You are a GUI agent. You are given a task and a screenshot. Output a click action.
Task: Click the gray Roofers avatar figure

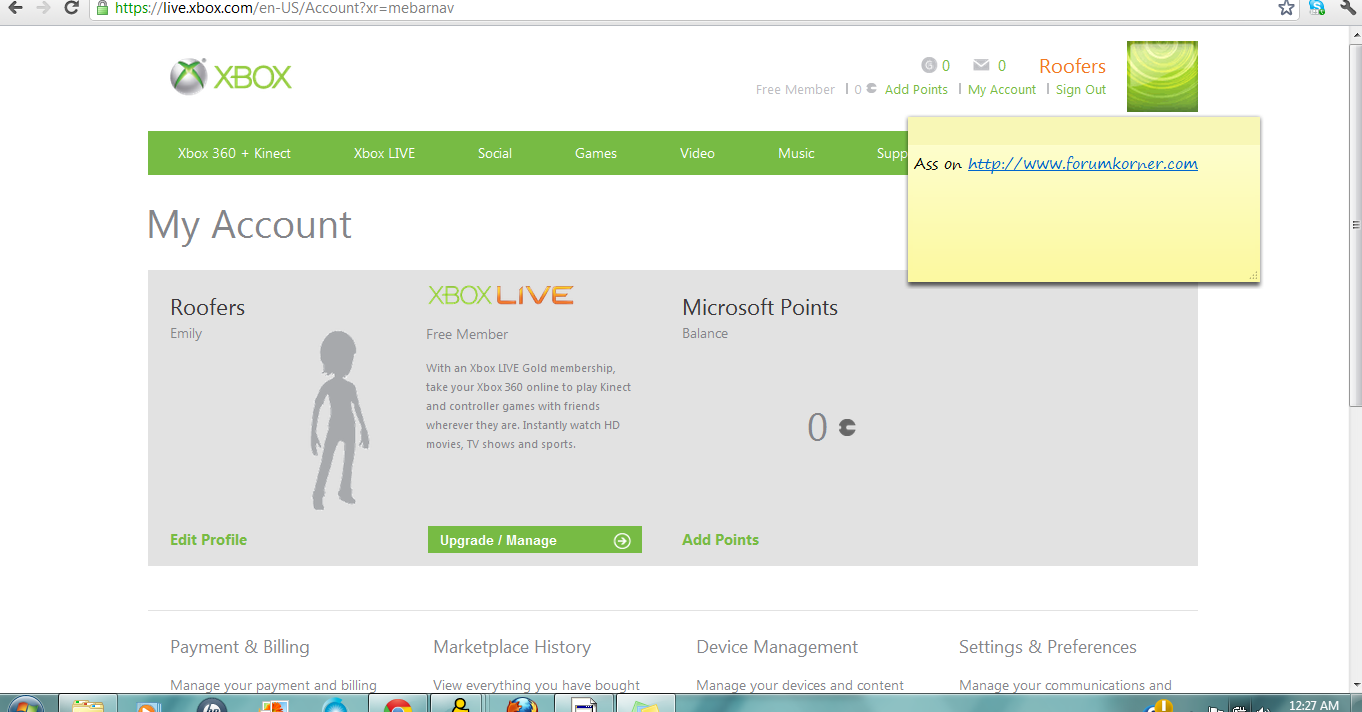[x=340, y=420]
